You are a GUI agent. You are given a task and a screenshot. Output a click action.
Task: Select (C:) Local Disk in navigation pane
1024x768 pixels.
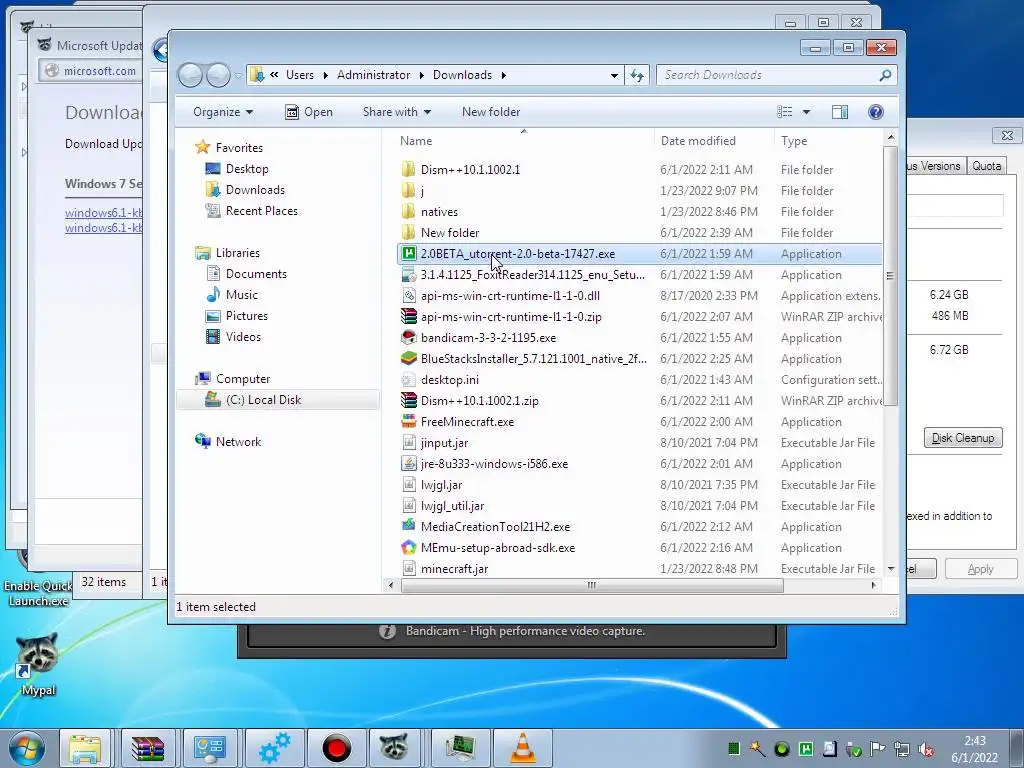(x=278, y=400)
